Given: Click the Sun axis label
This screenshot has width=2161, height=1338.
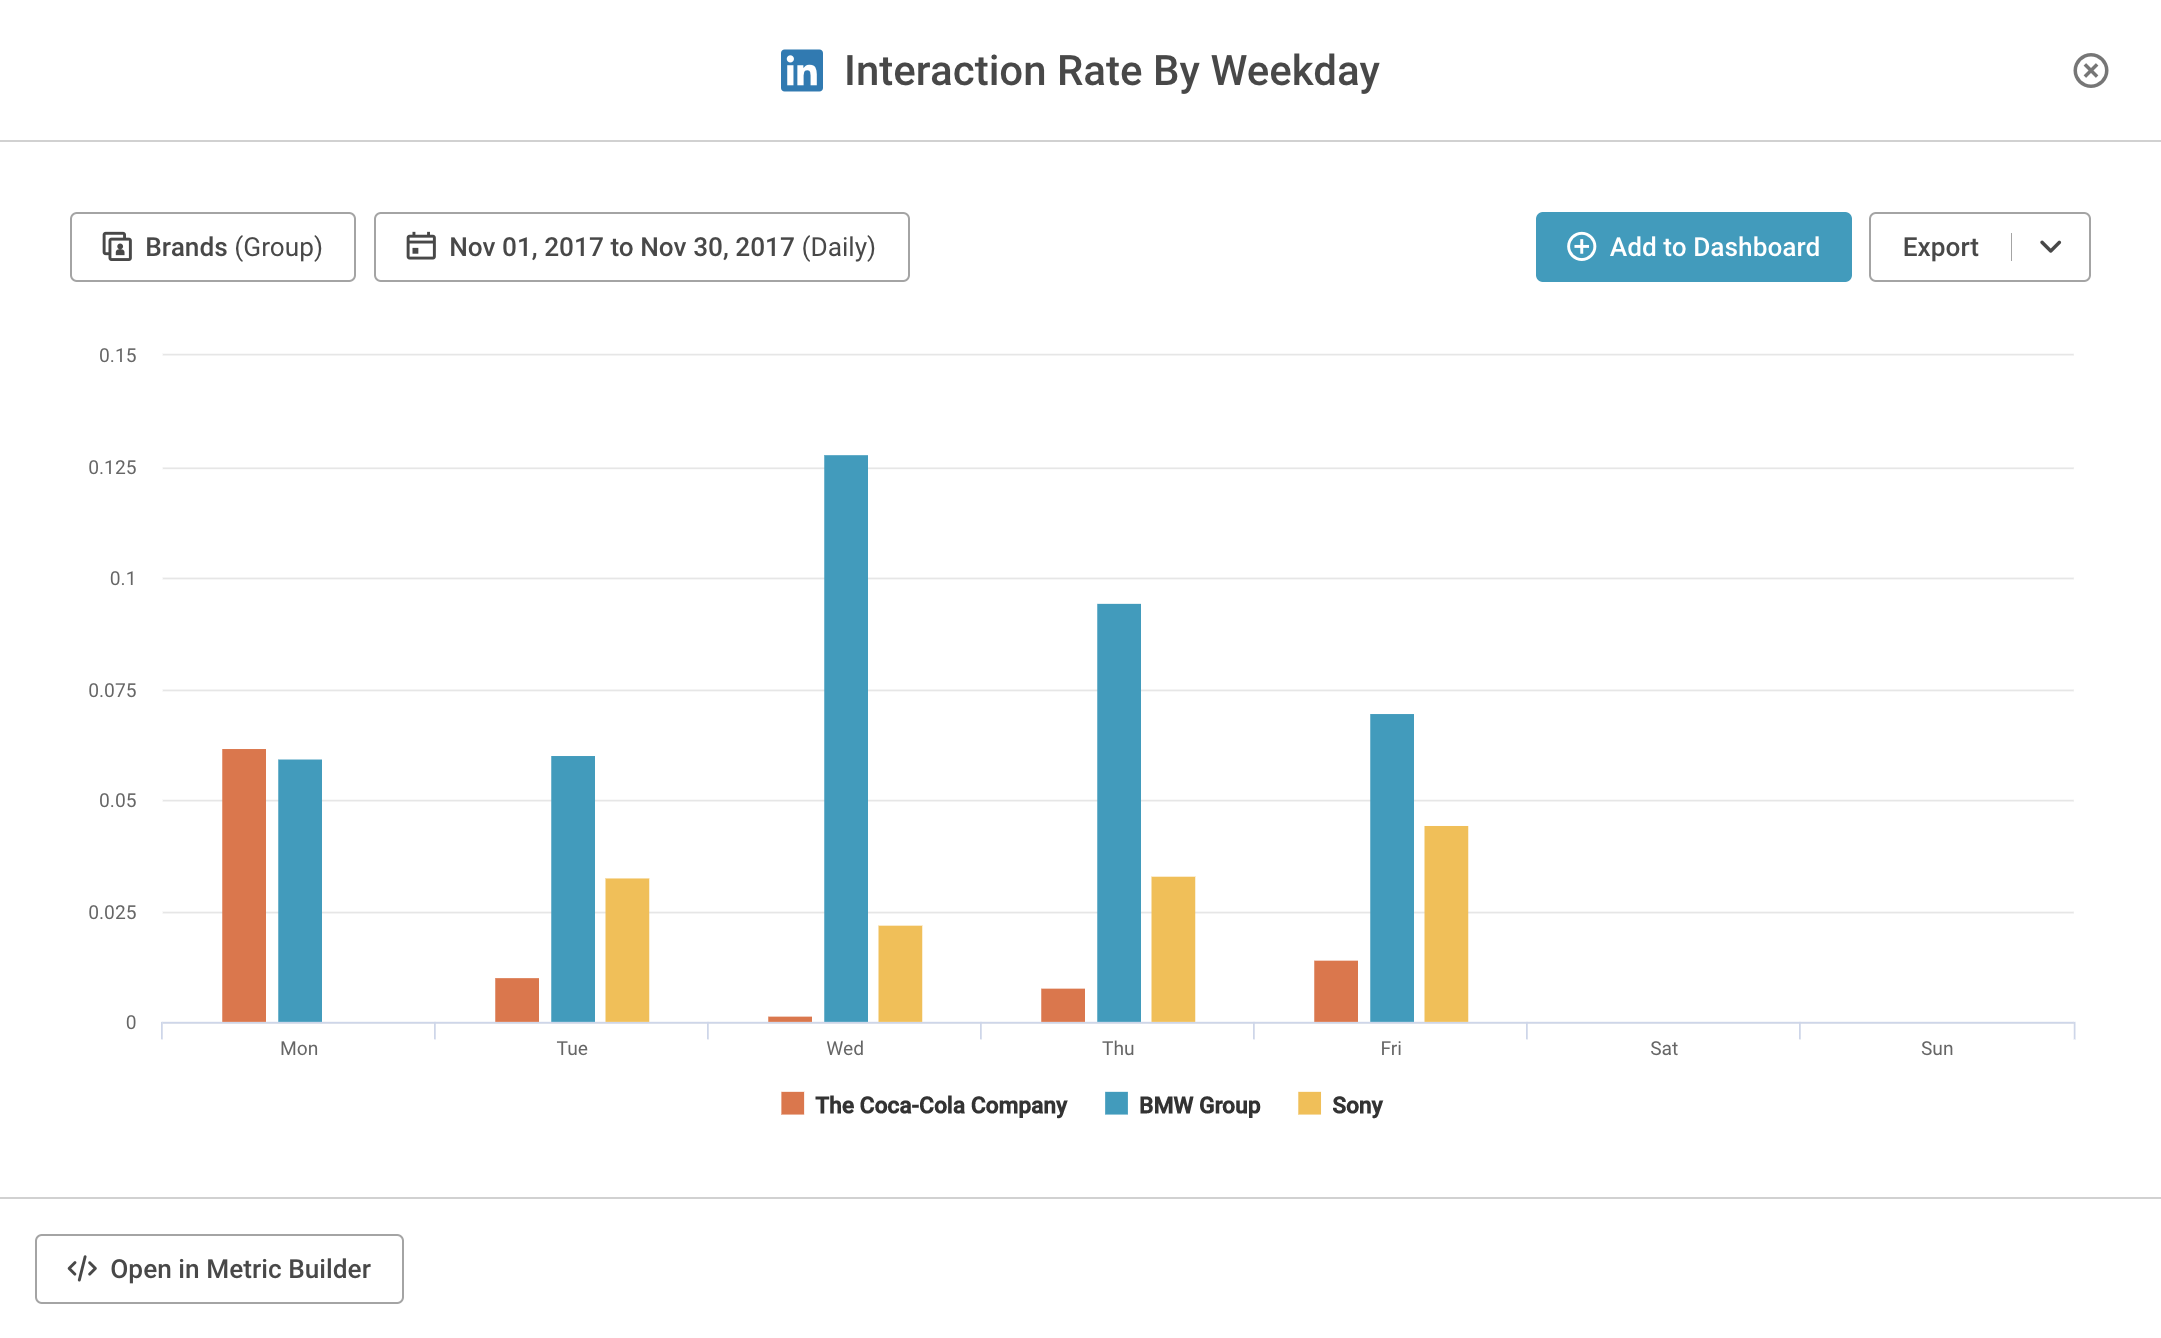Looking at the screenshot, I should tap(1937, 1048).
